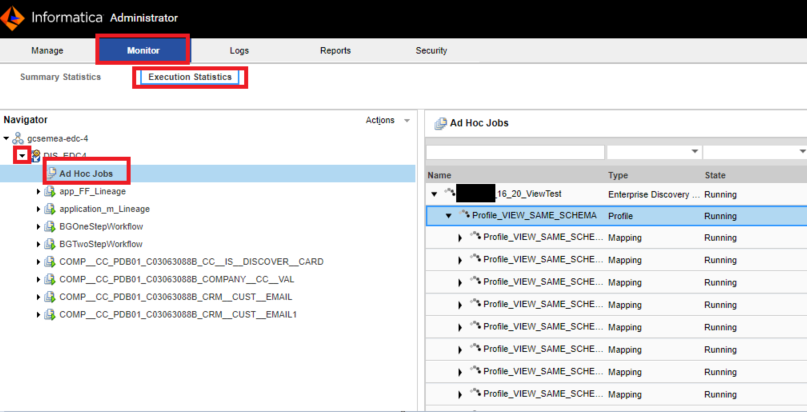Click the 'Enterprise Discovery ...' type cell
The width and height of the screenshot is (807, 412).
point(654,195)
